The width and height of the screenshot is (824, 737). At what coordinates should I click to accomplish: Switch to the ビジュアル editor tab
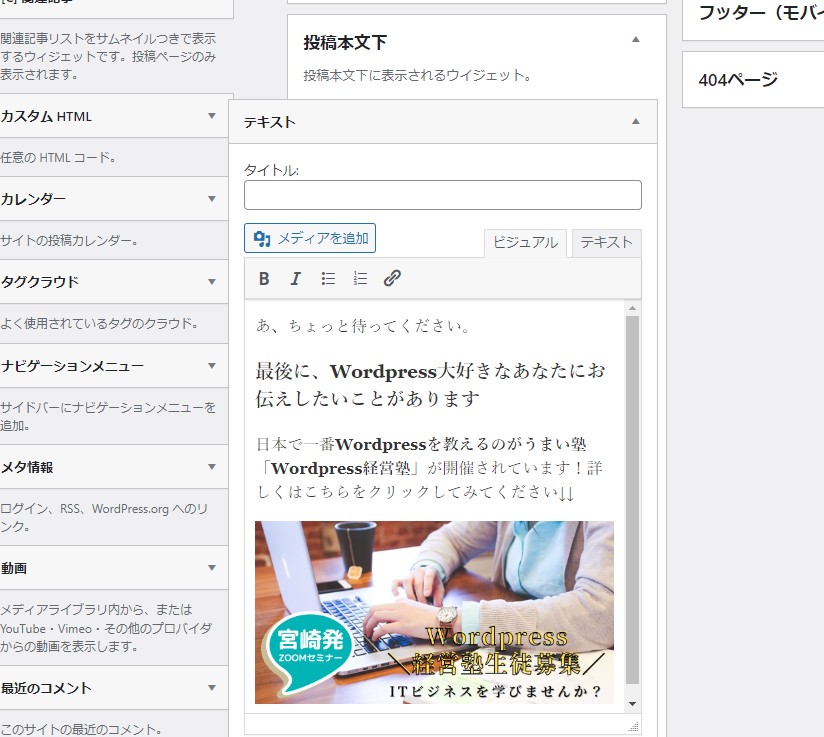(x=525, y=243)
